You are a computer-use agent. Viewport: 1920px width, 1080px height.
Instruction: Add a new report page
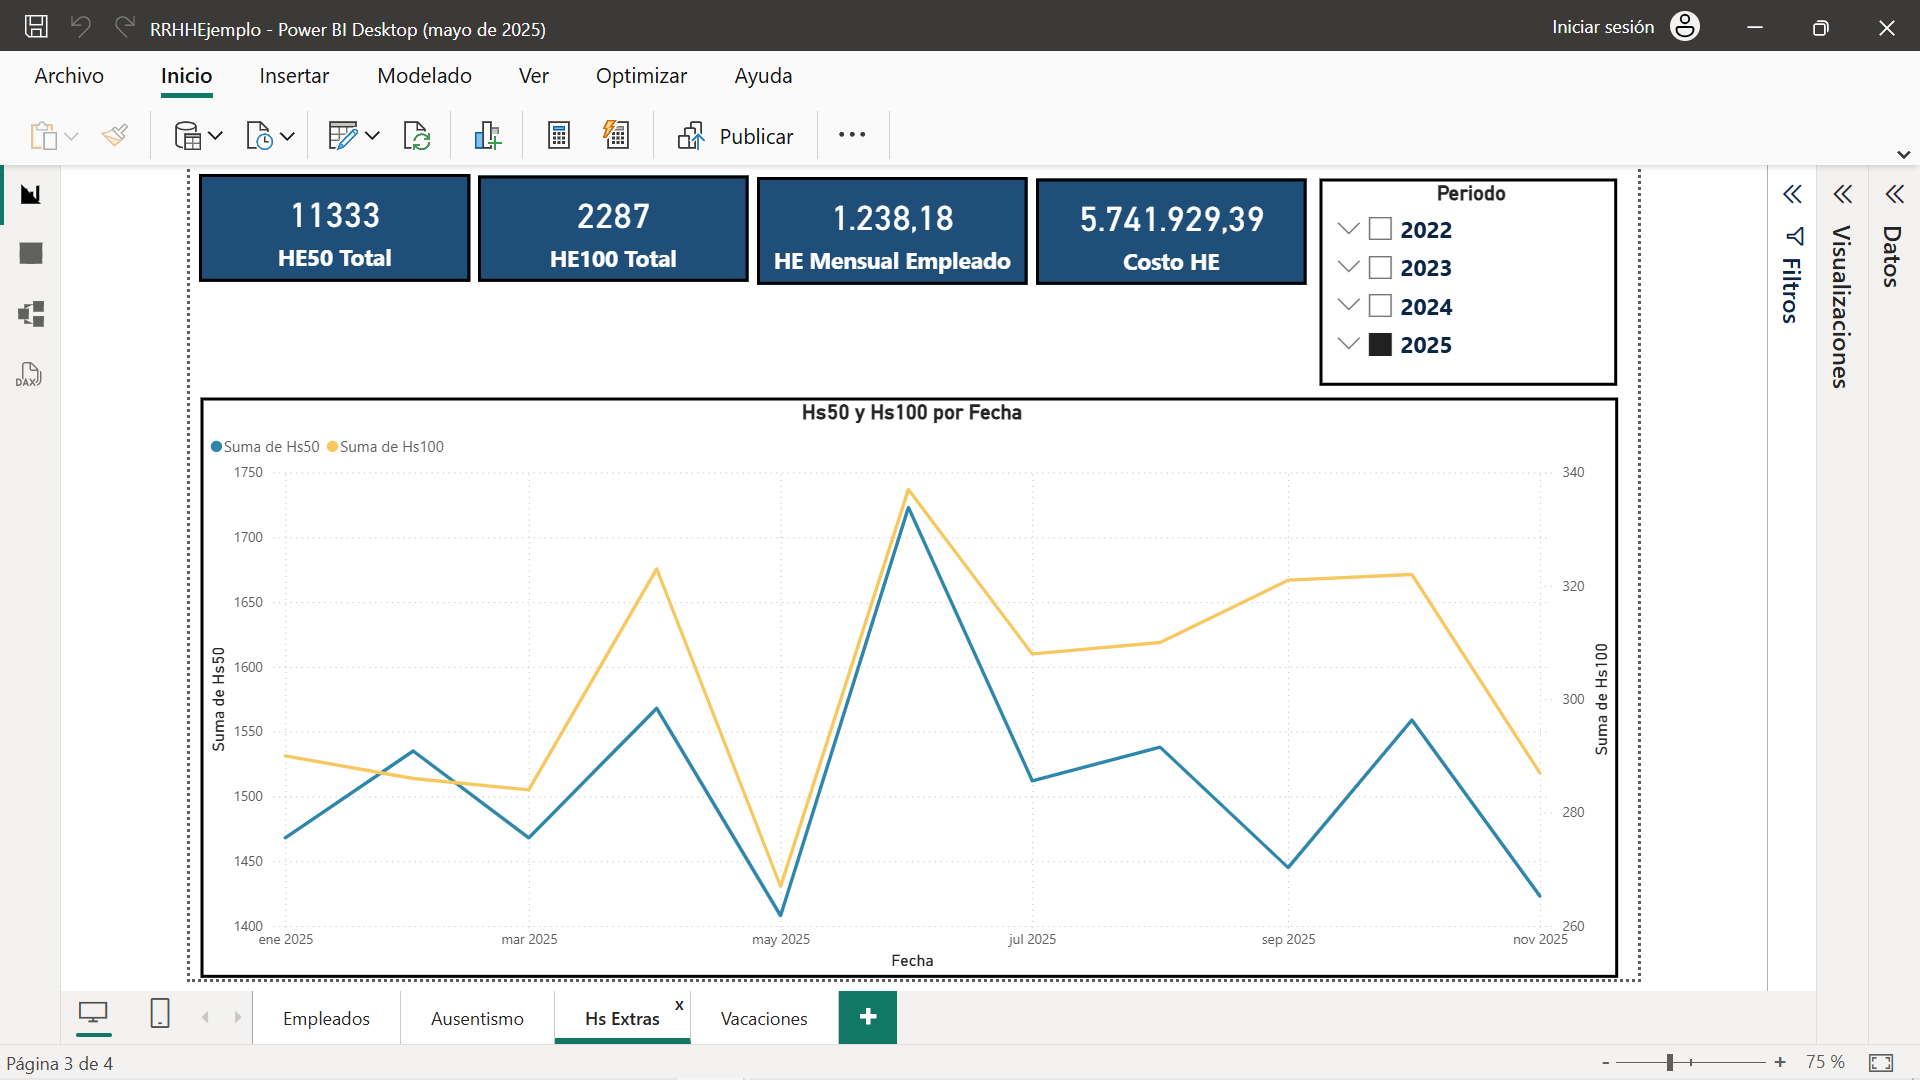(868, 1017)
